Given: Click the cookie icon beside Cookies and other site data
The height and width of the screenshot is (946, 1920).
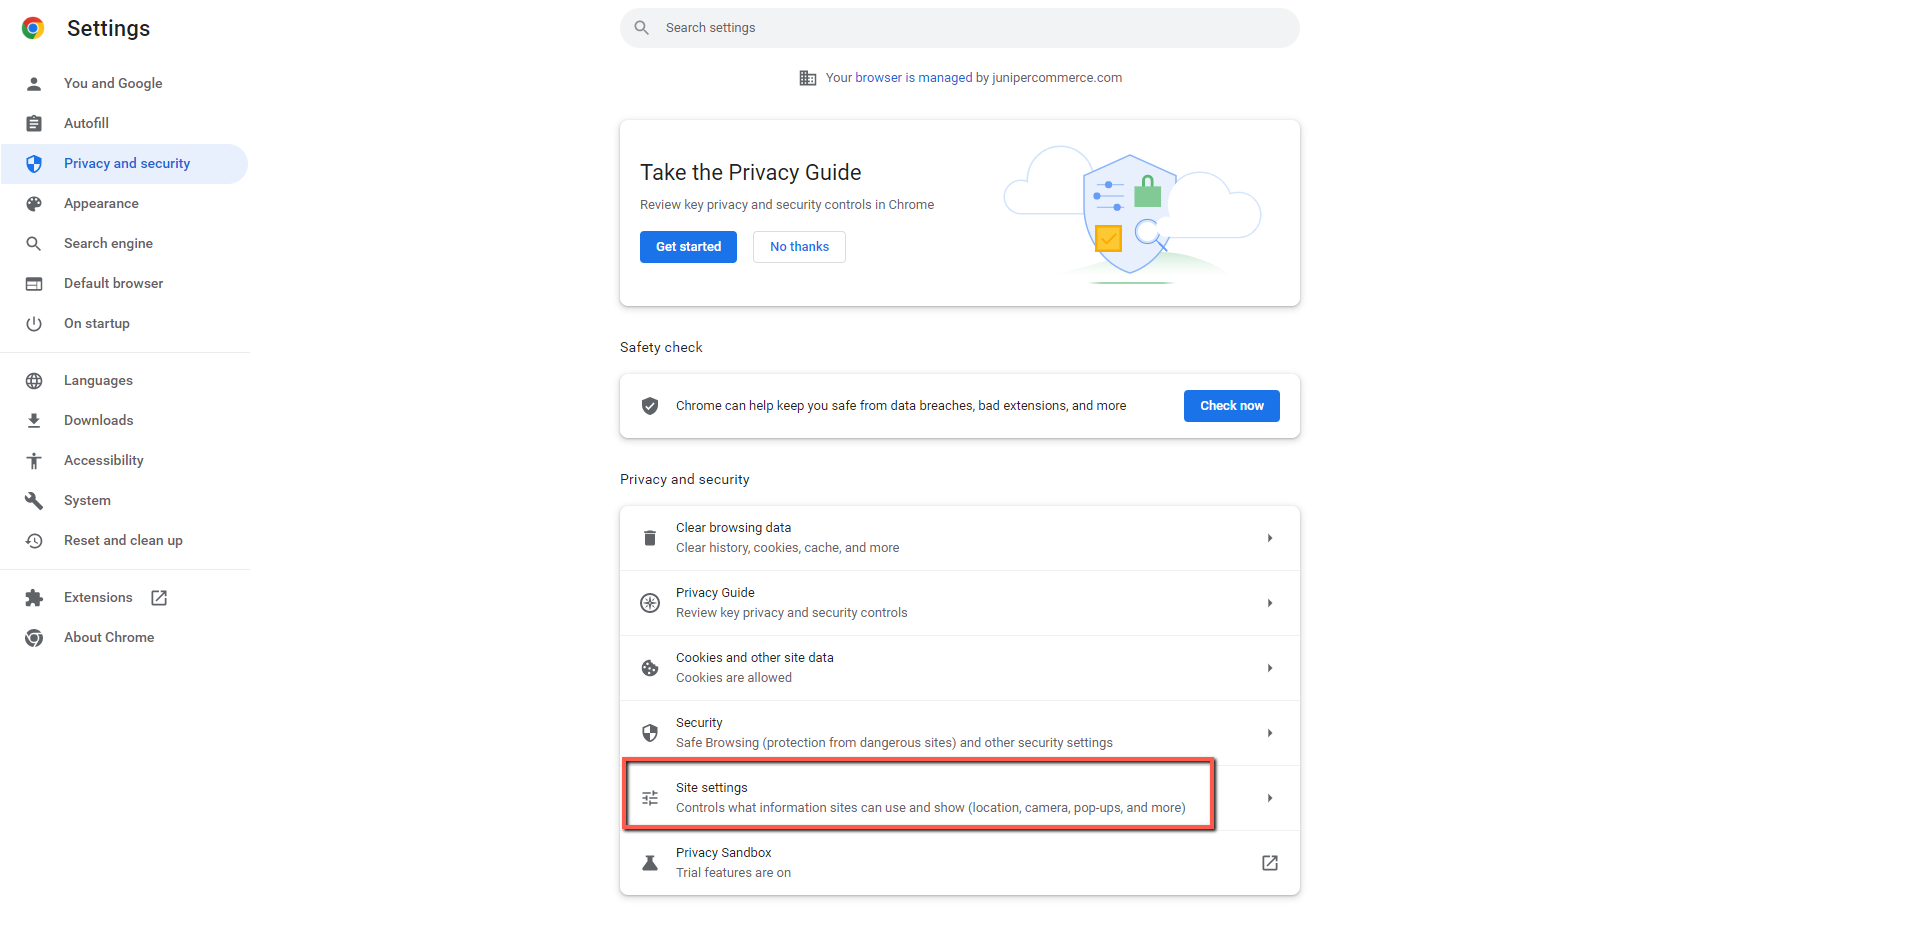Looking at the screenshot, I should pos(650,668).
